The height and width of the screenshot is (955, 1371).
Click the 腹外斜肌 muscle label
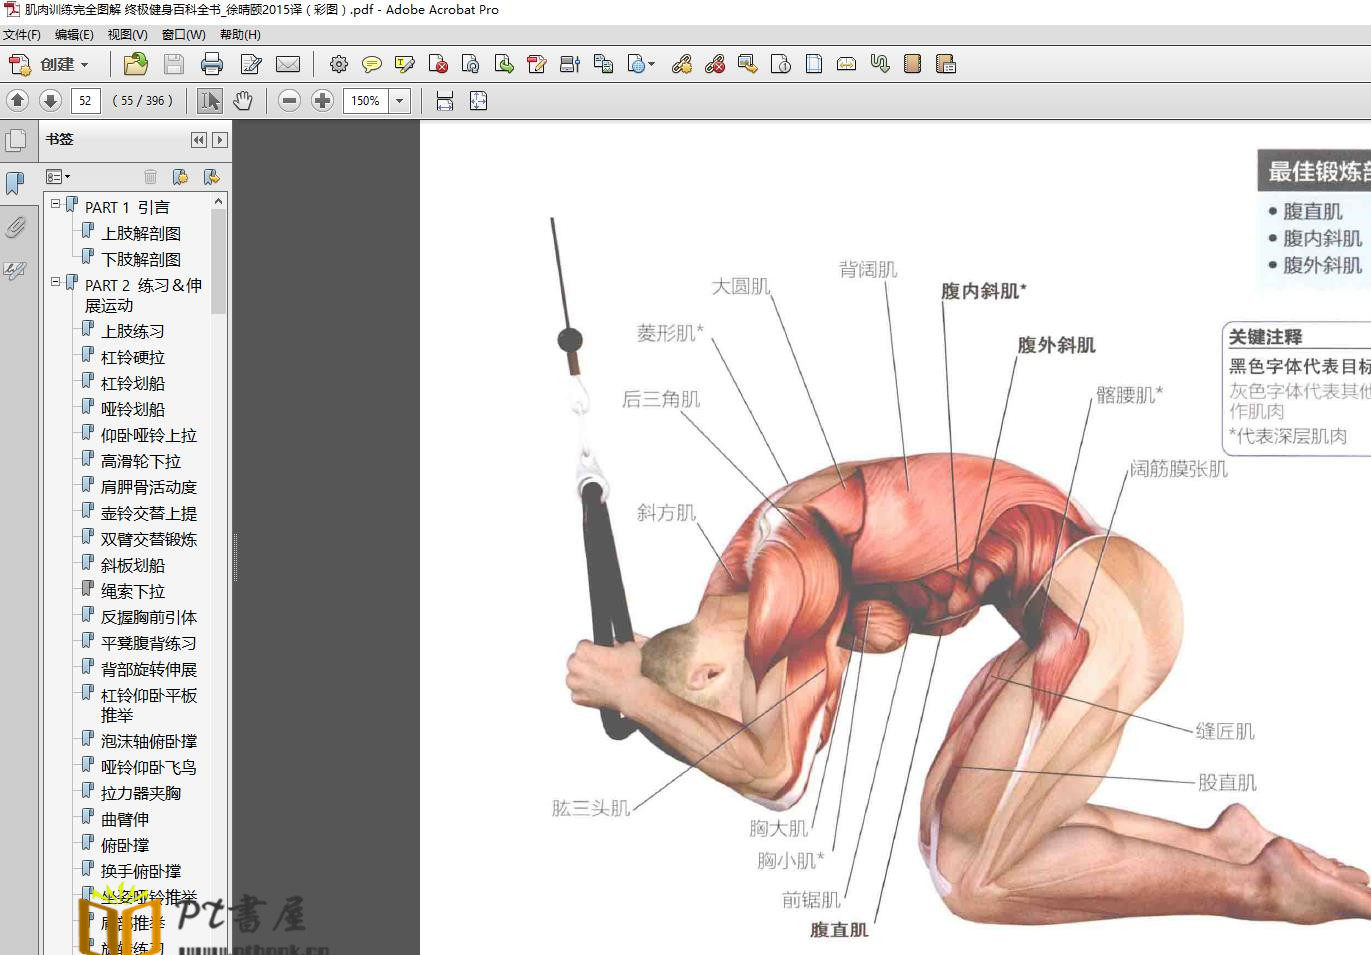coord(1056,345)
